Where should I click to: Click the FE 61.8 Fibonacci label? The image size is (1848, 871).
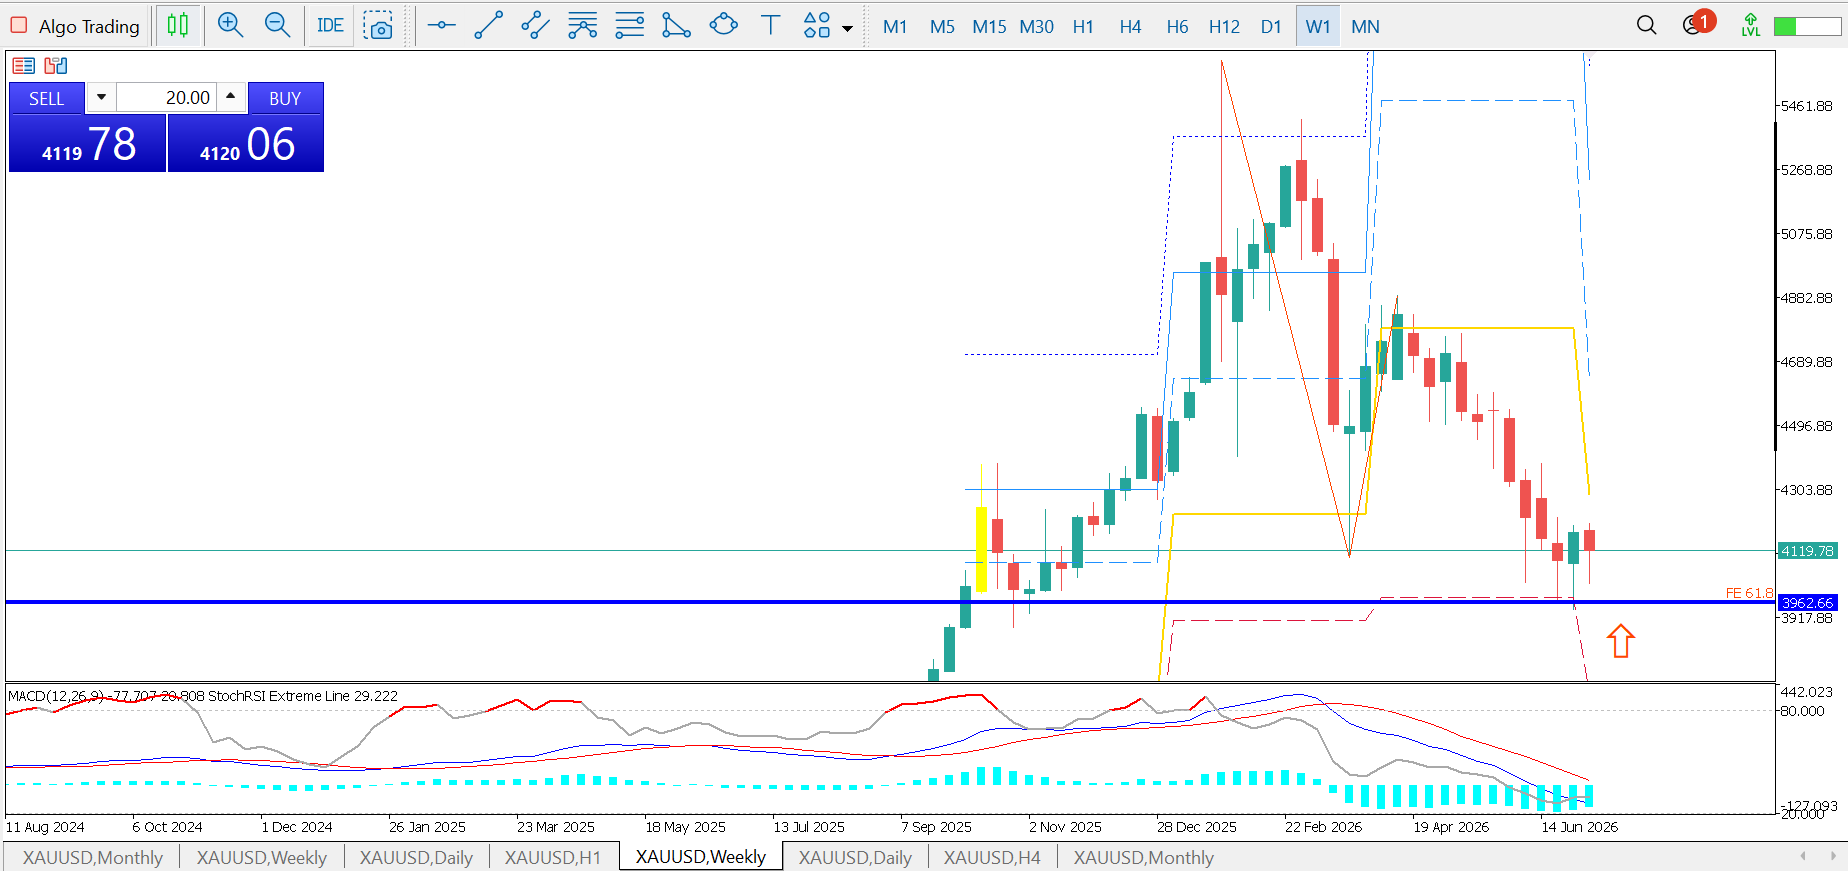(x=1749, y=593)
